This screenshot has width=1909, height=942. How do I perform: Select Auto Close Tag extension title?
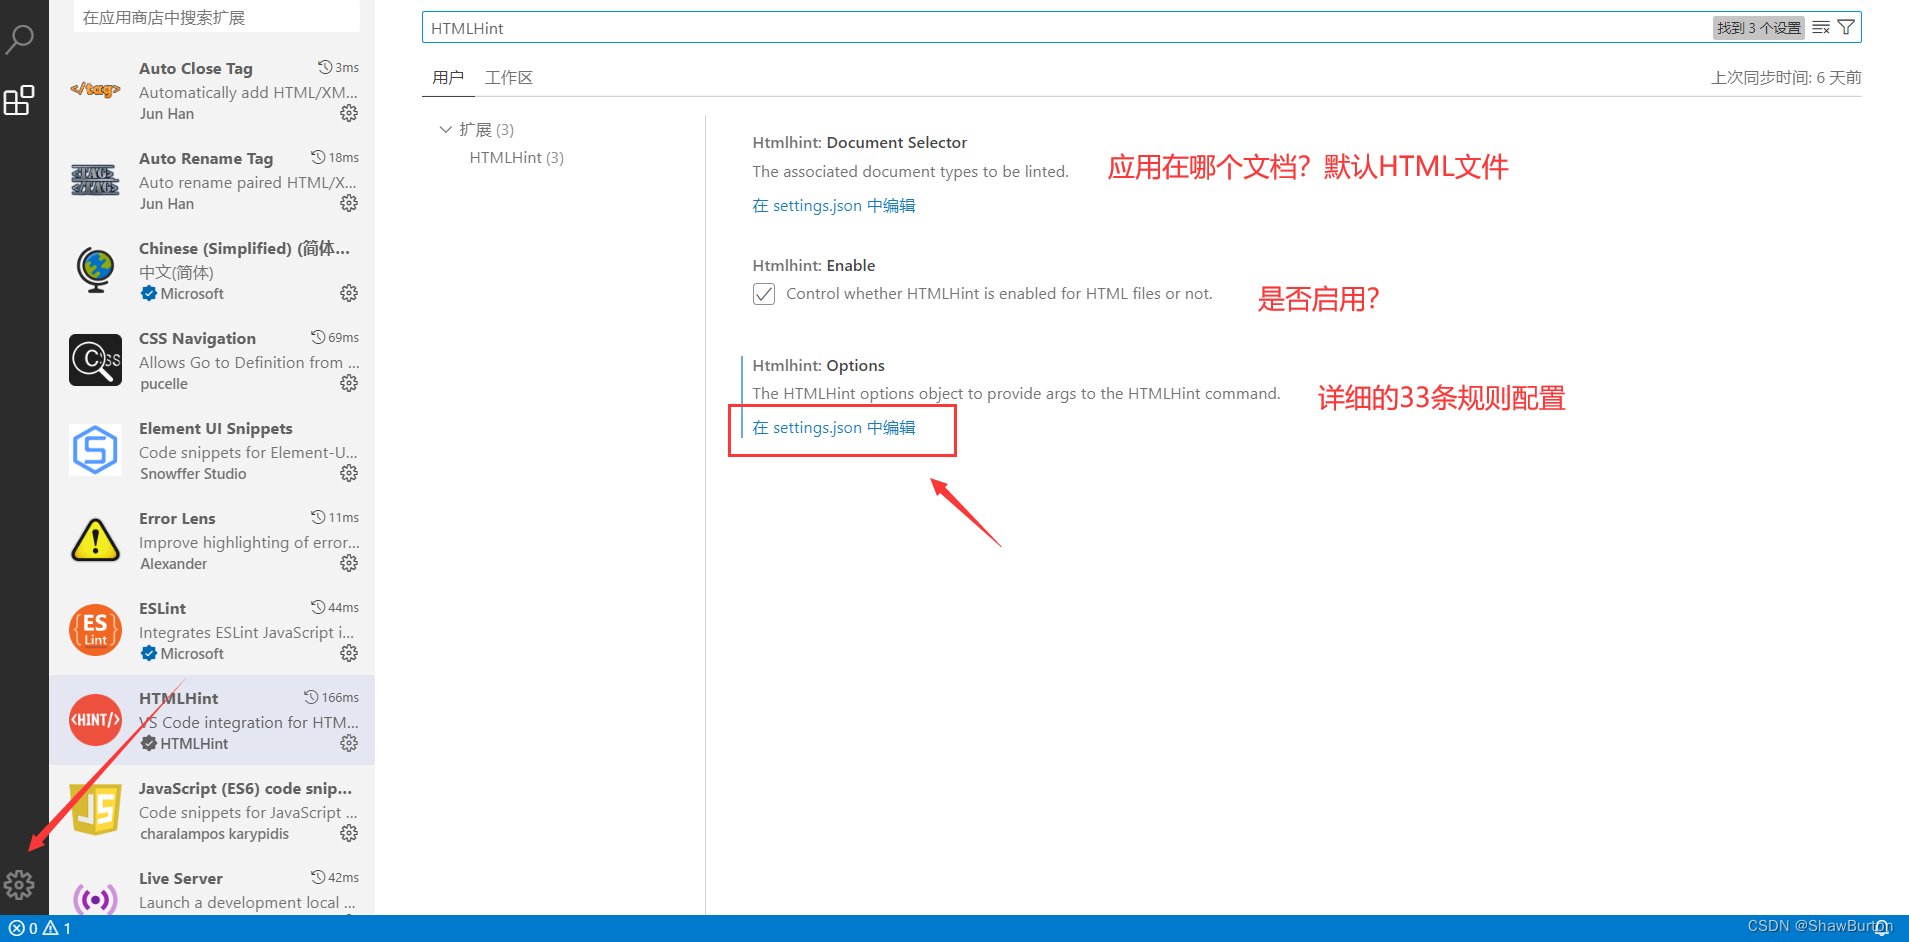point(196,69)
